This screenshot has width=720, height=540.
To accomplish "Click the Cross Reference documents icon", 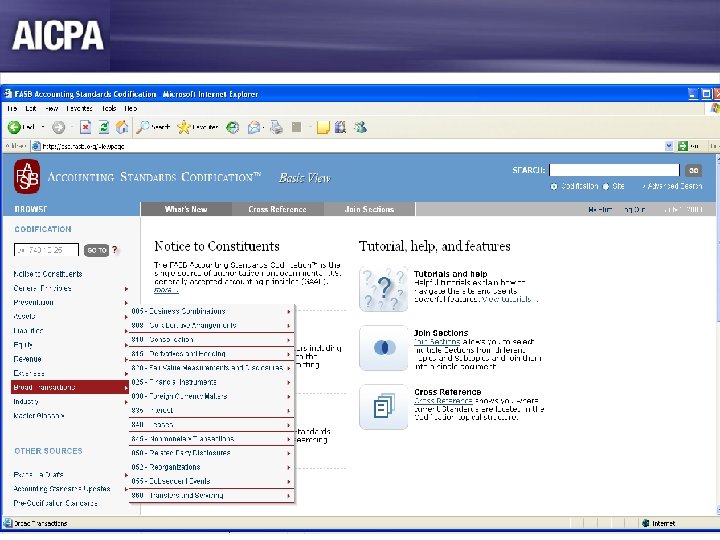I will [x=383, y=407].
